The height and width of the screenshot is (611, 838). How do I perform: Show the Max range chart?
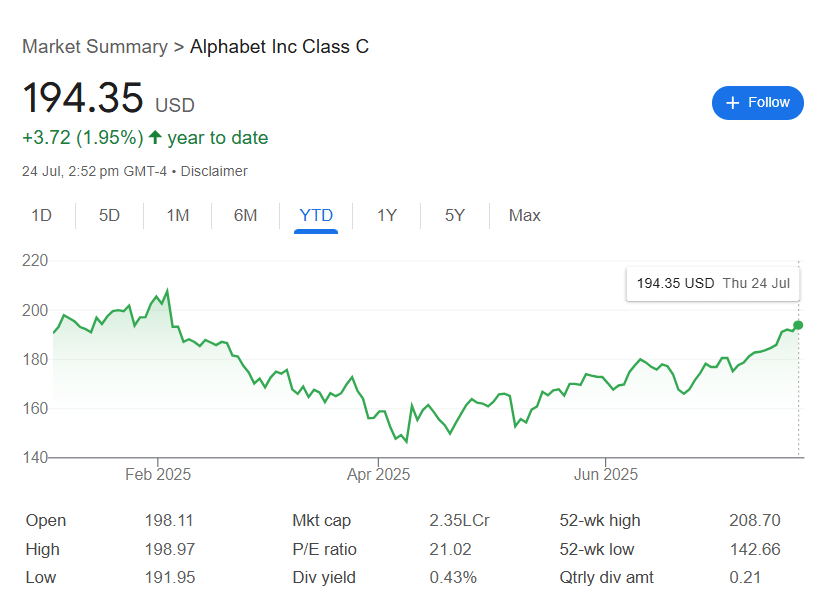(x=524, y=215)
